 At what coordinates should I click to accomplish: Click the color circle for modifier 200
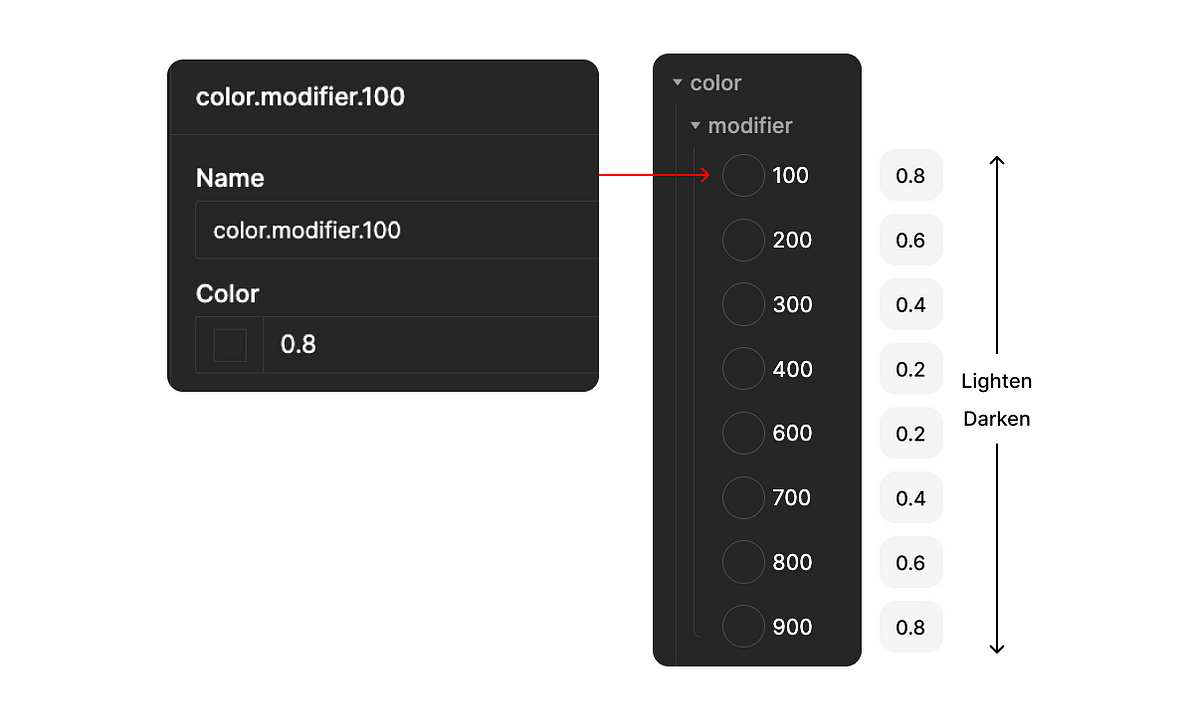pyautogui.click(x=743, y=240)
